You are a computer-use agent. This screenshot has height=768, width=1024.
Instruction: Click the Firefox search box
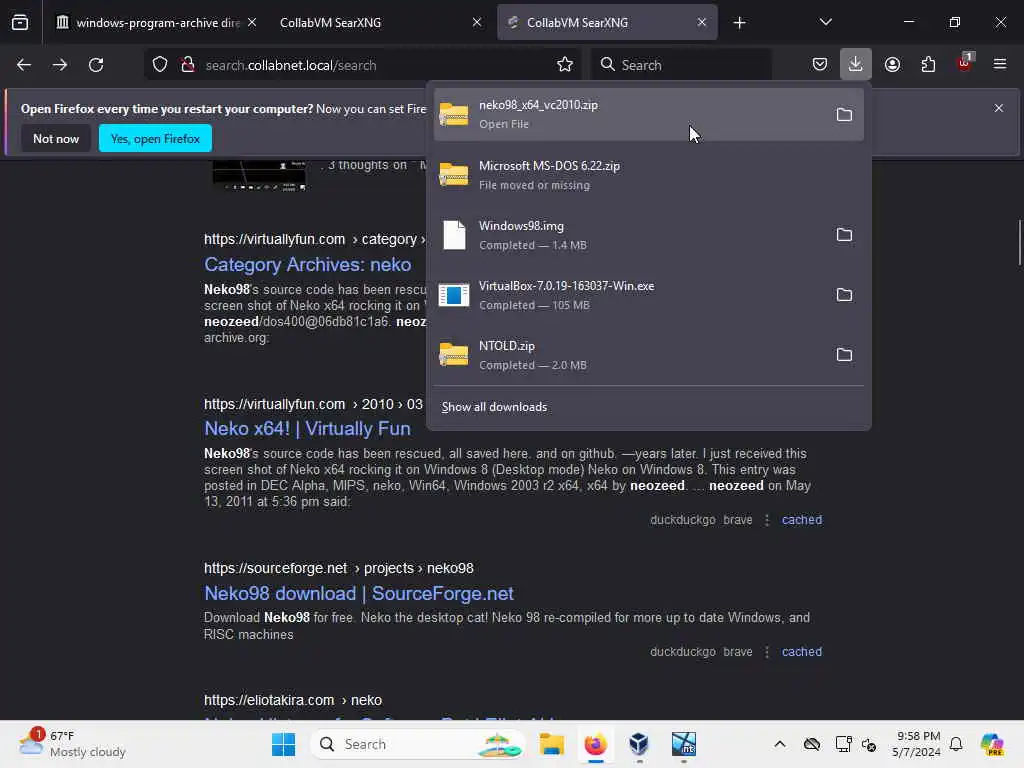[x=682, y=65]
